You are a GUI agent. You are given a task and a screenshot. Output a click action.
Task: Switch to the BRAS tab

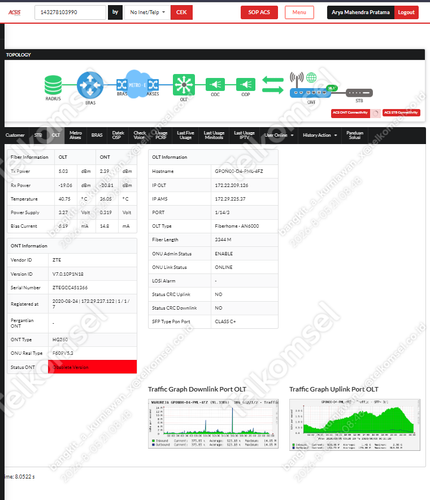97,135
